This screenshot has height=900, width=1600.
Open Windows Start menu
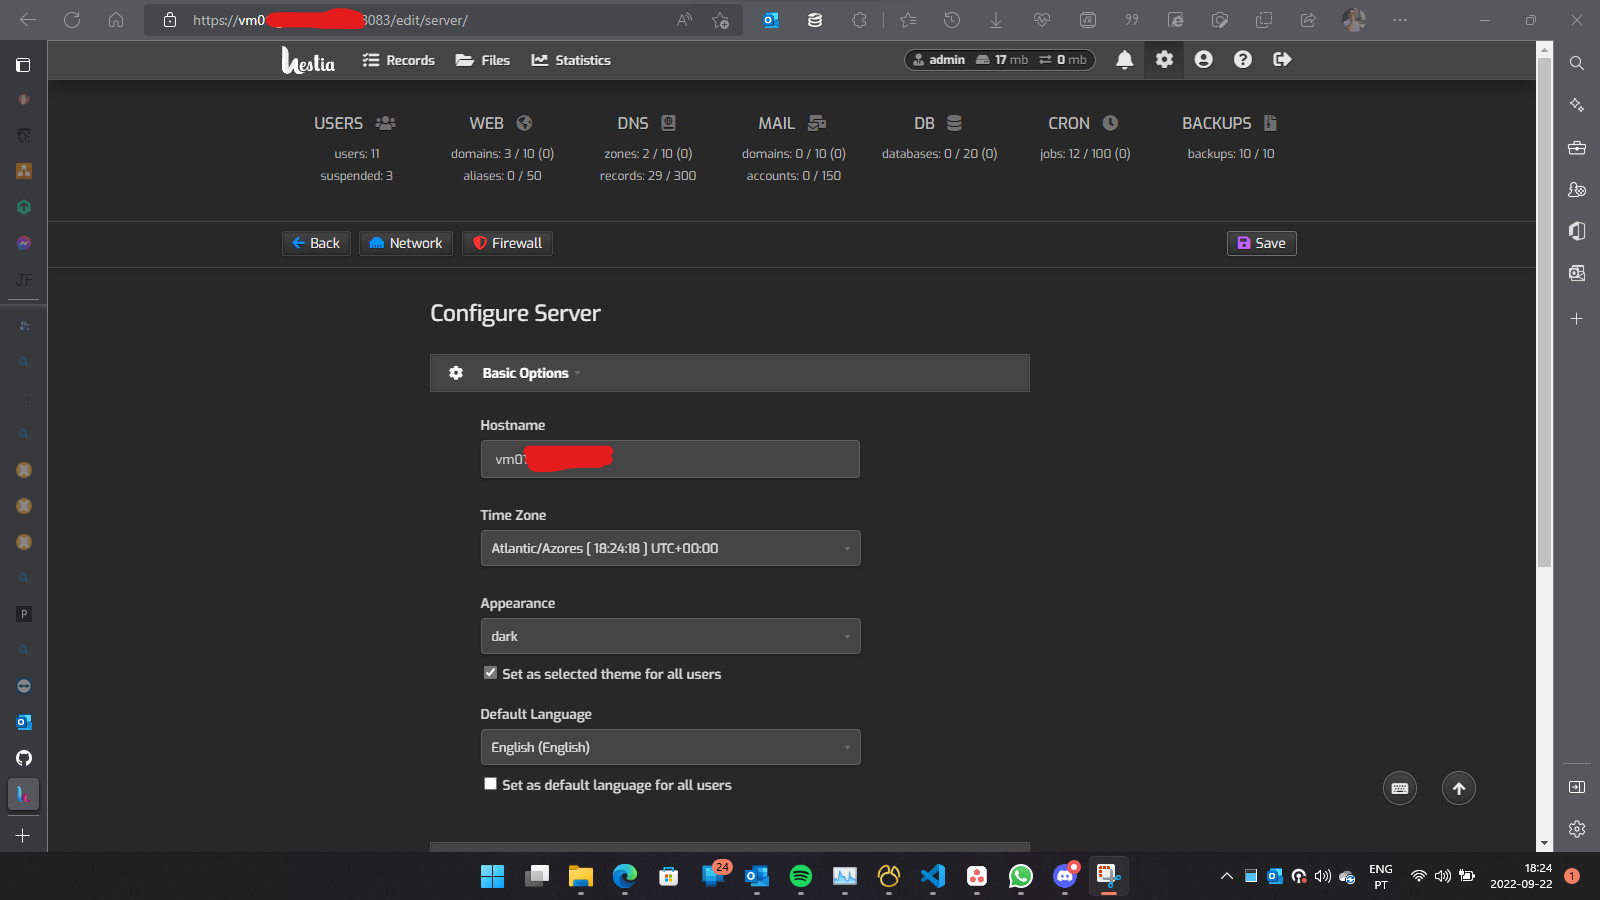(x=492, y=877)
